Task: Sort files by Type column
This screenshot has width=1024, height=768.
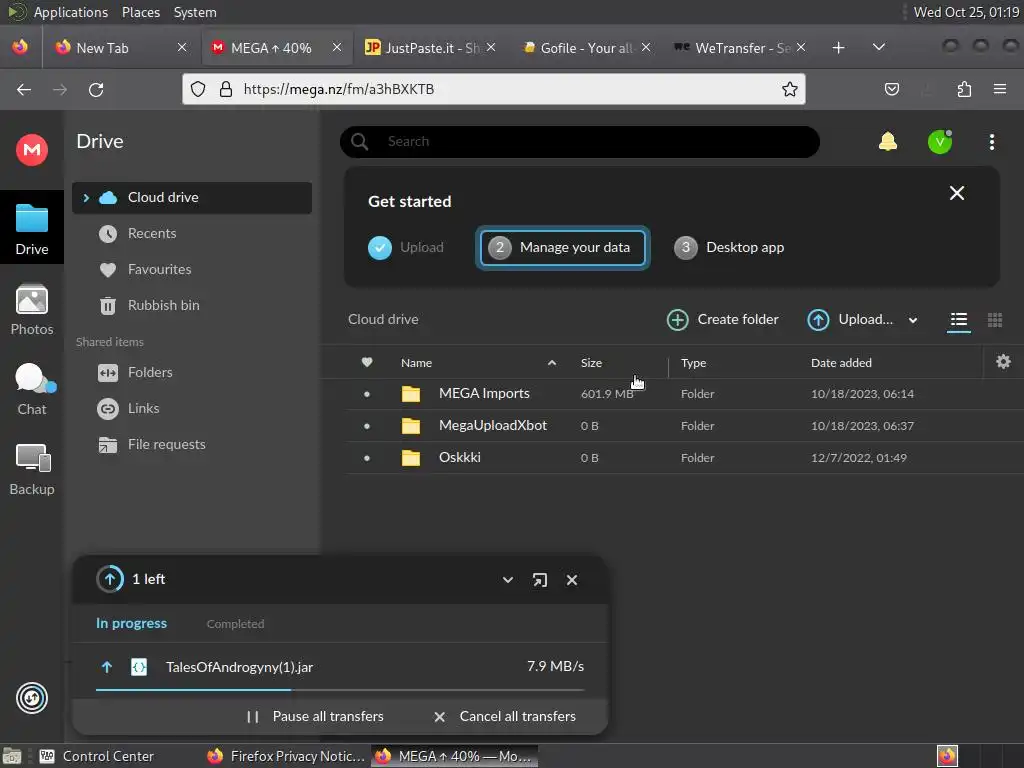Action: 693,362
